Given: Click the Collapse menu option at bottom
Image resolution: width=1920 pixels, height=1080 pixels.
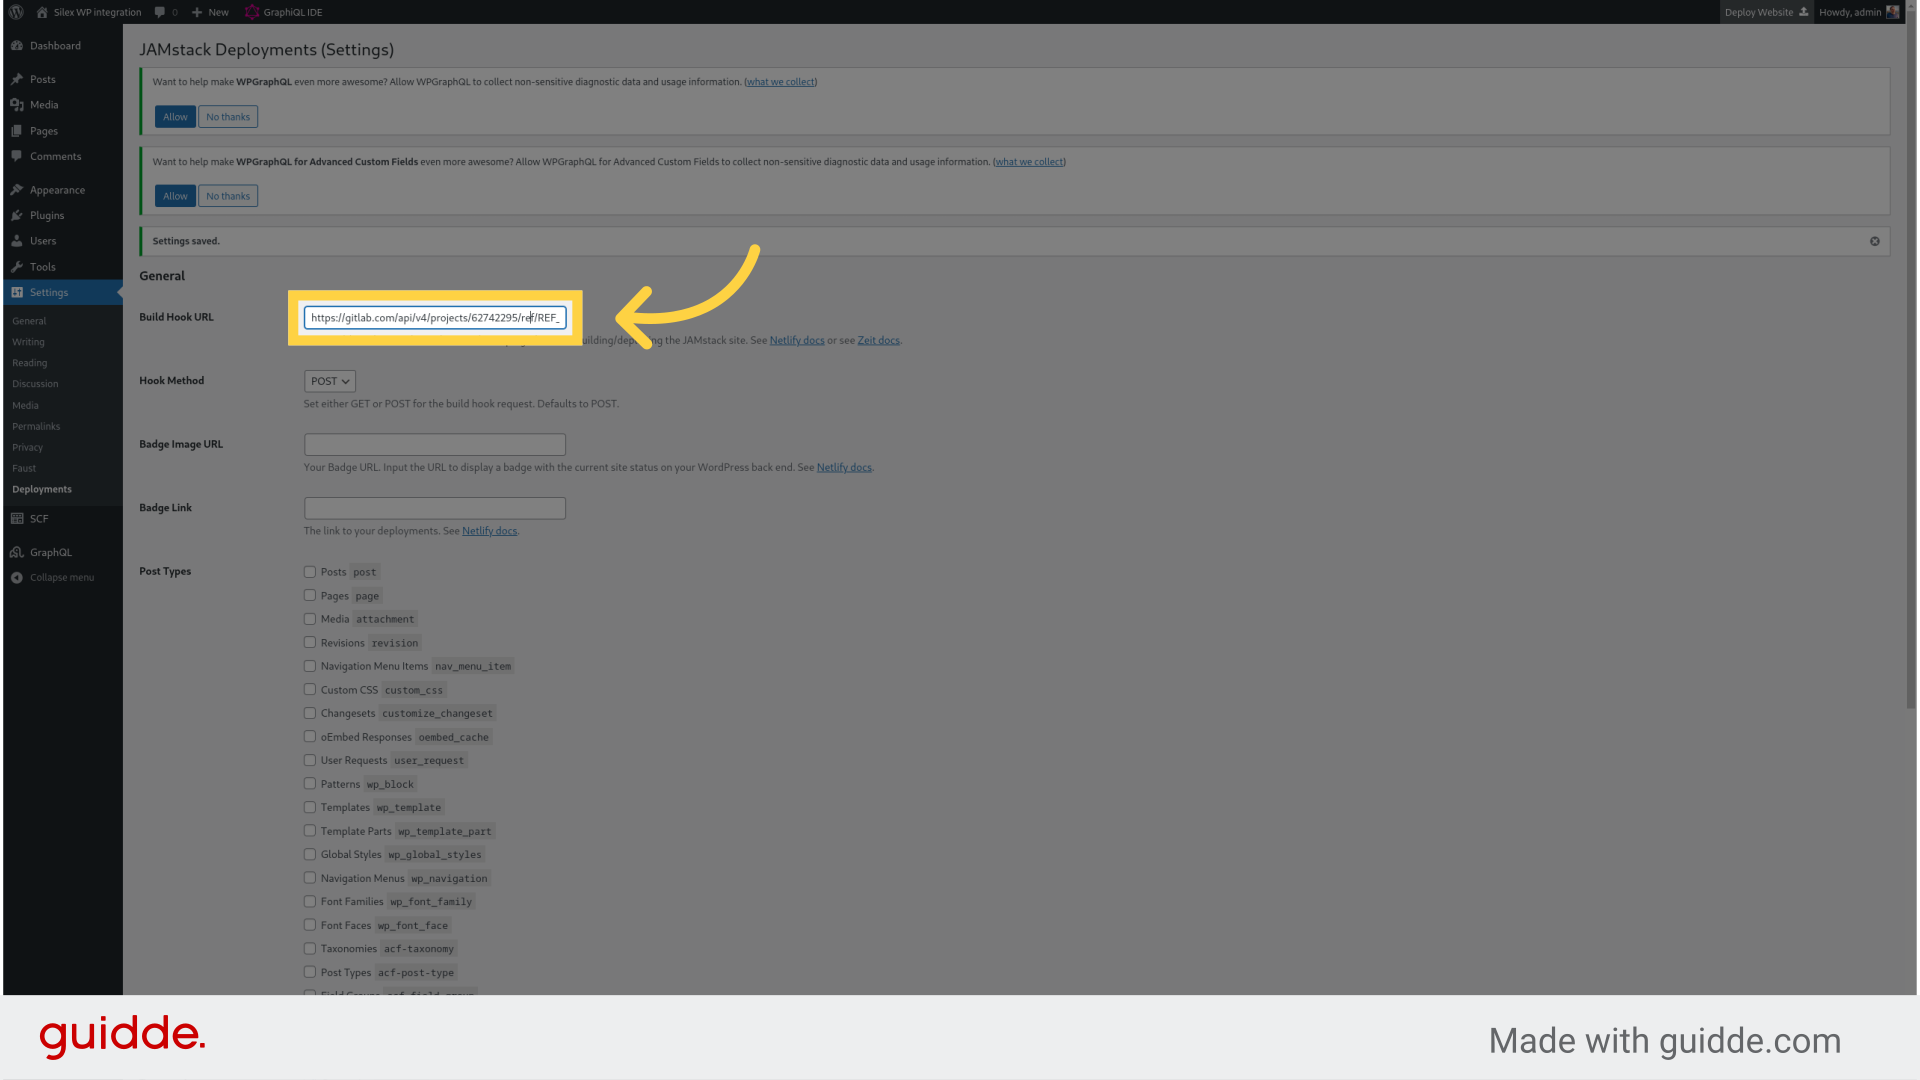Looking at the screenshot, I should [61, 578].
